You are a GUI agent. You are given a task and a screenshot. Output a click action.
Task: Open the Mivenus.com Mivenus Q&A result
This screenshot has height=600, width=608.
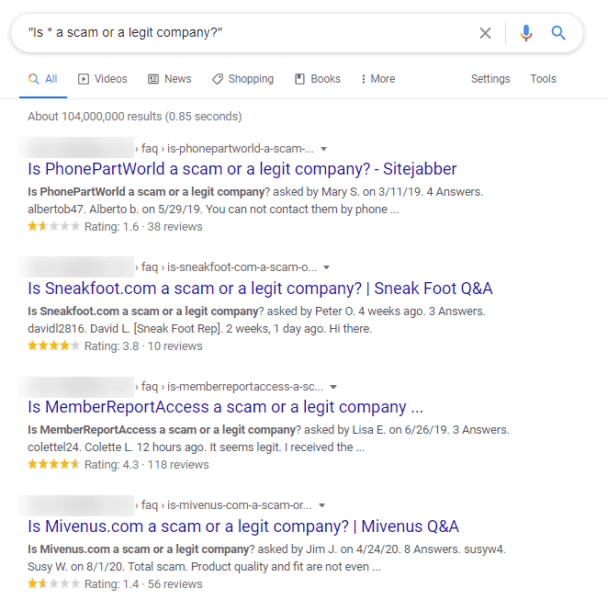coord(243,527)
